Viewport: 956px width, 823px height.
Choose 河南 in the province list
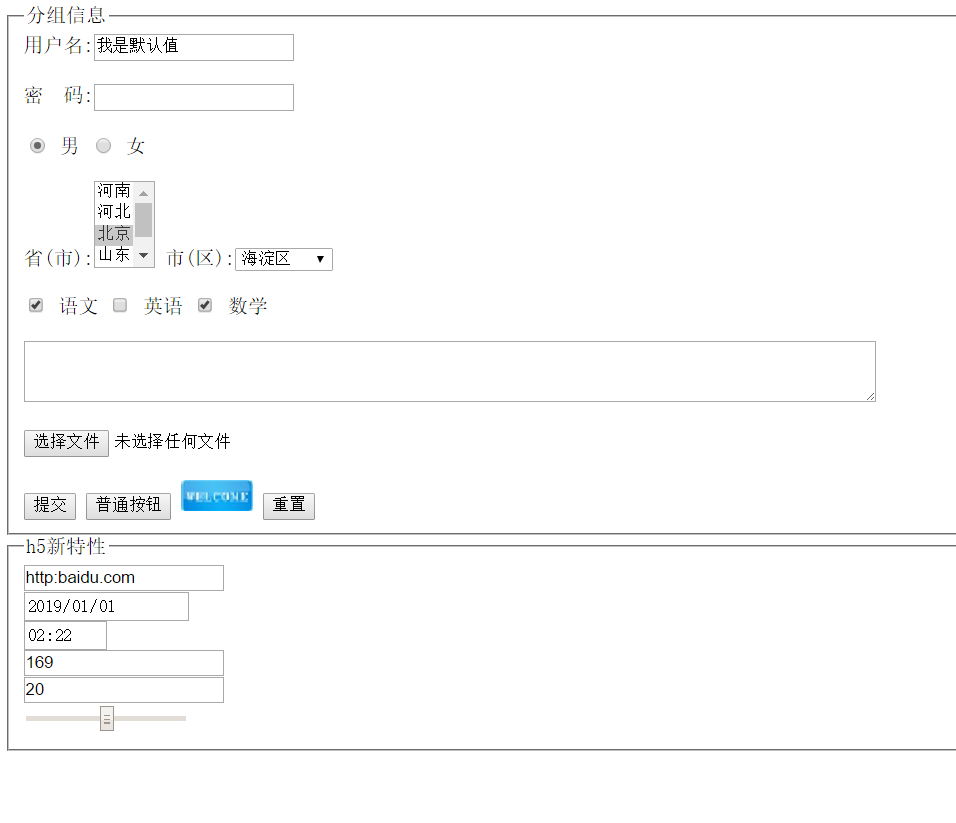tap(114, 191)
